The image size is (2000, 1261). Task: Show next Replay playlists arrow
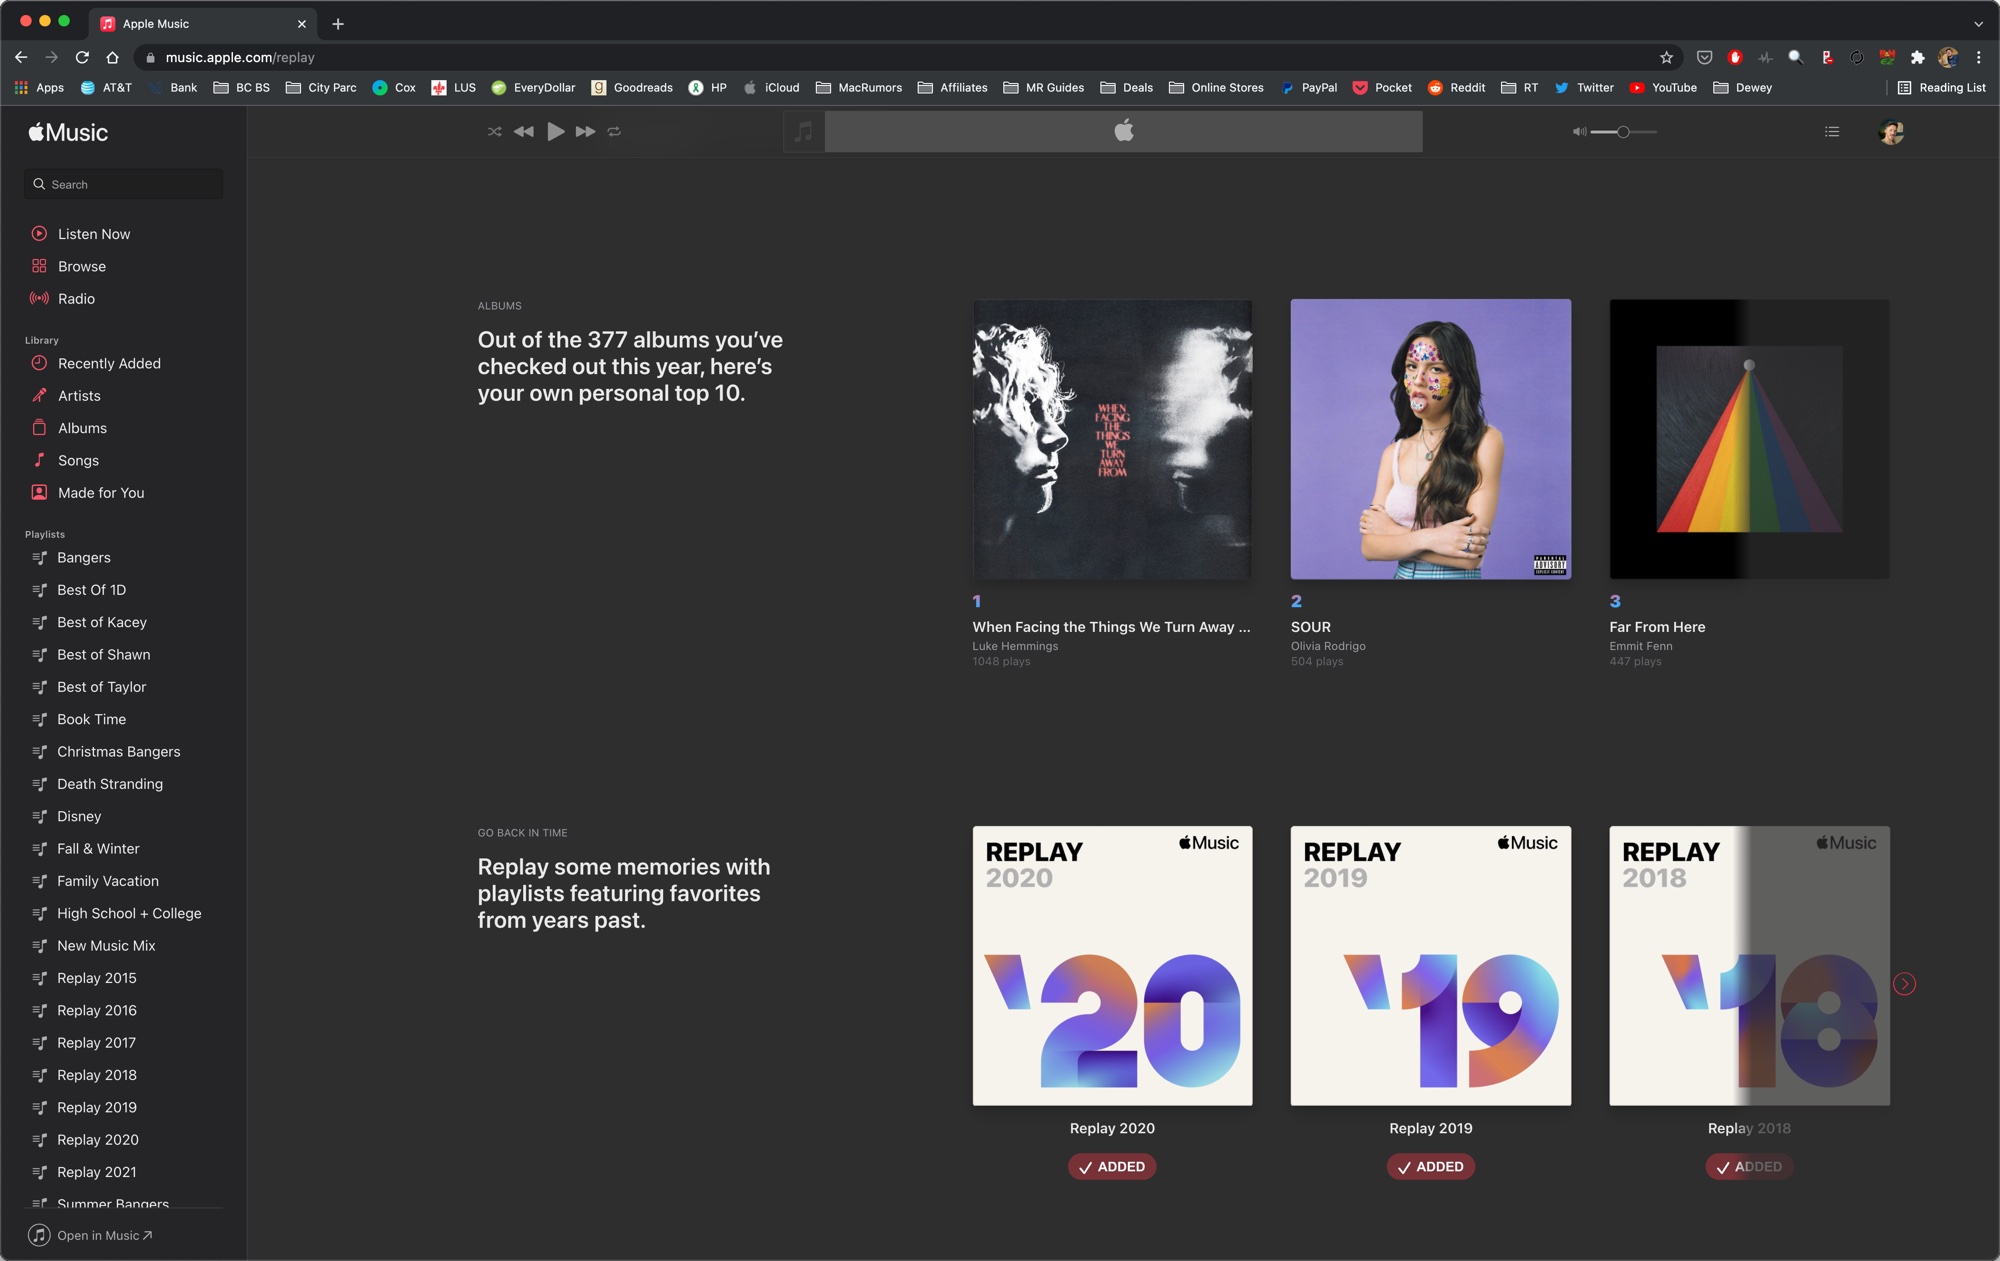[1905, 984]
